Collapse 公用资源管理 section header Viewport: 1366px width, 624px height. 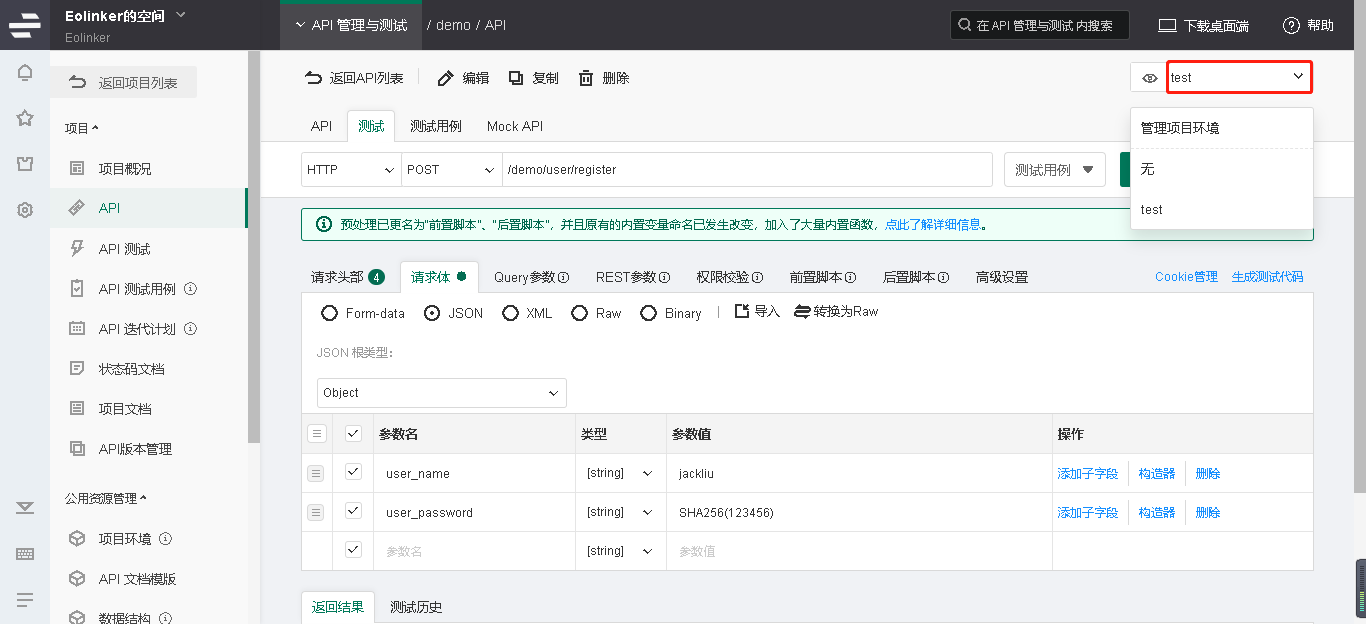tap(105, 498)
